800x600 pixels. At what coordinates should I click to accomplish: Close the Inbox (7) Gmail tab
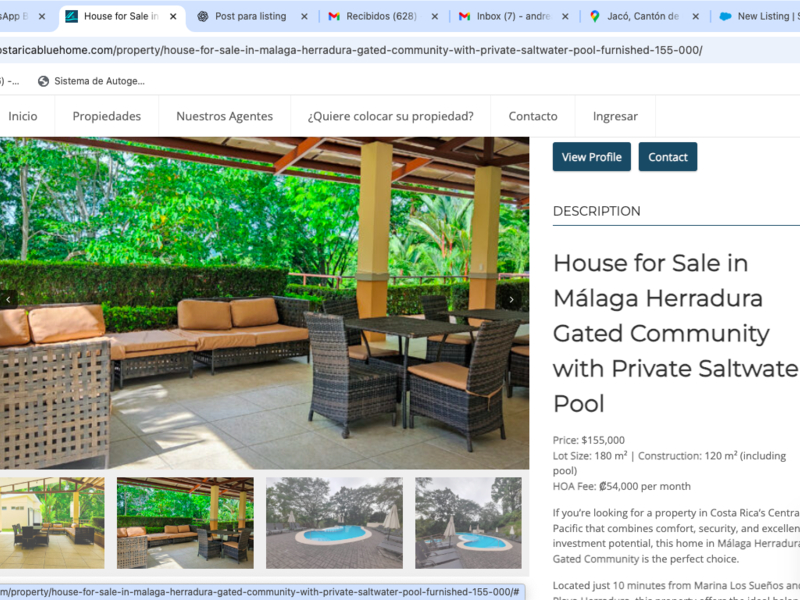pyautogui.click(x=565, y=16)
